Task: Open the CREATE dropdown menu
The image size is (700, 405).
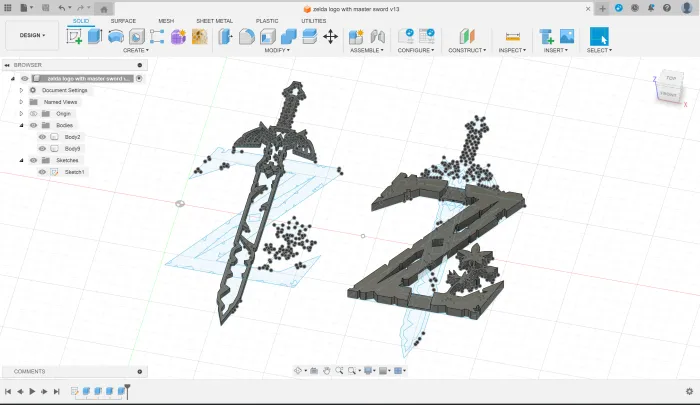Action: (x=136, y=50)
